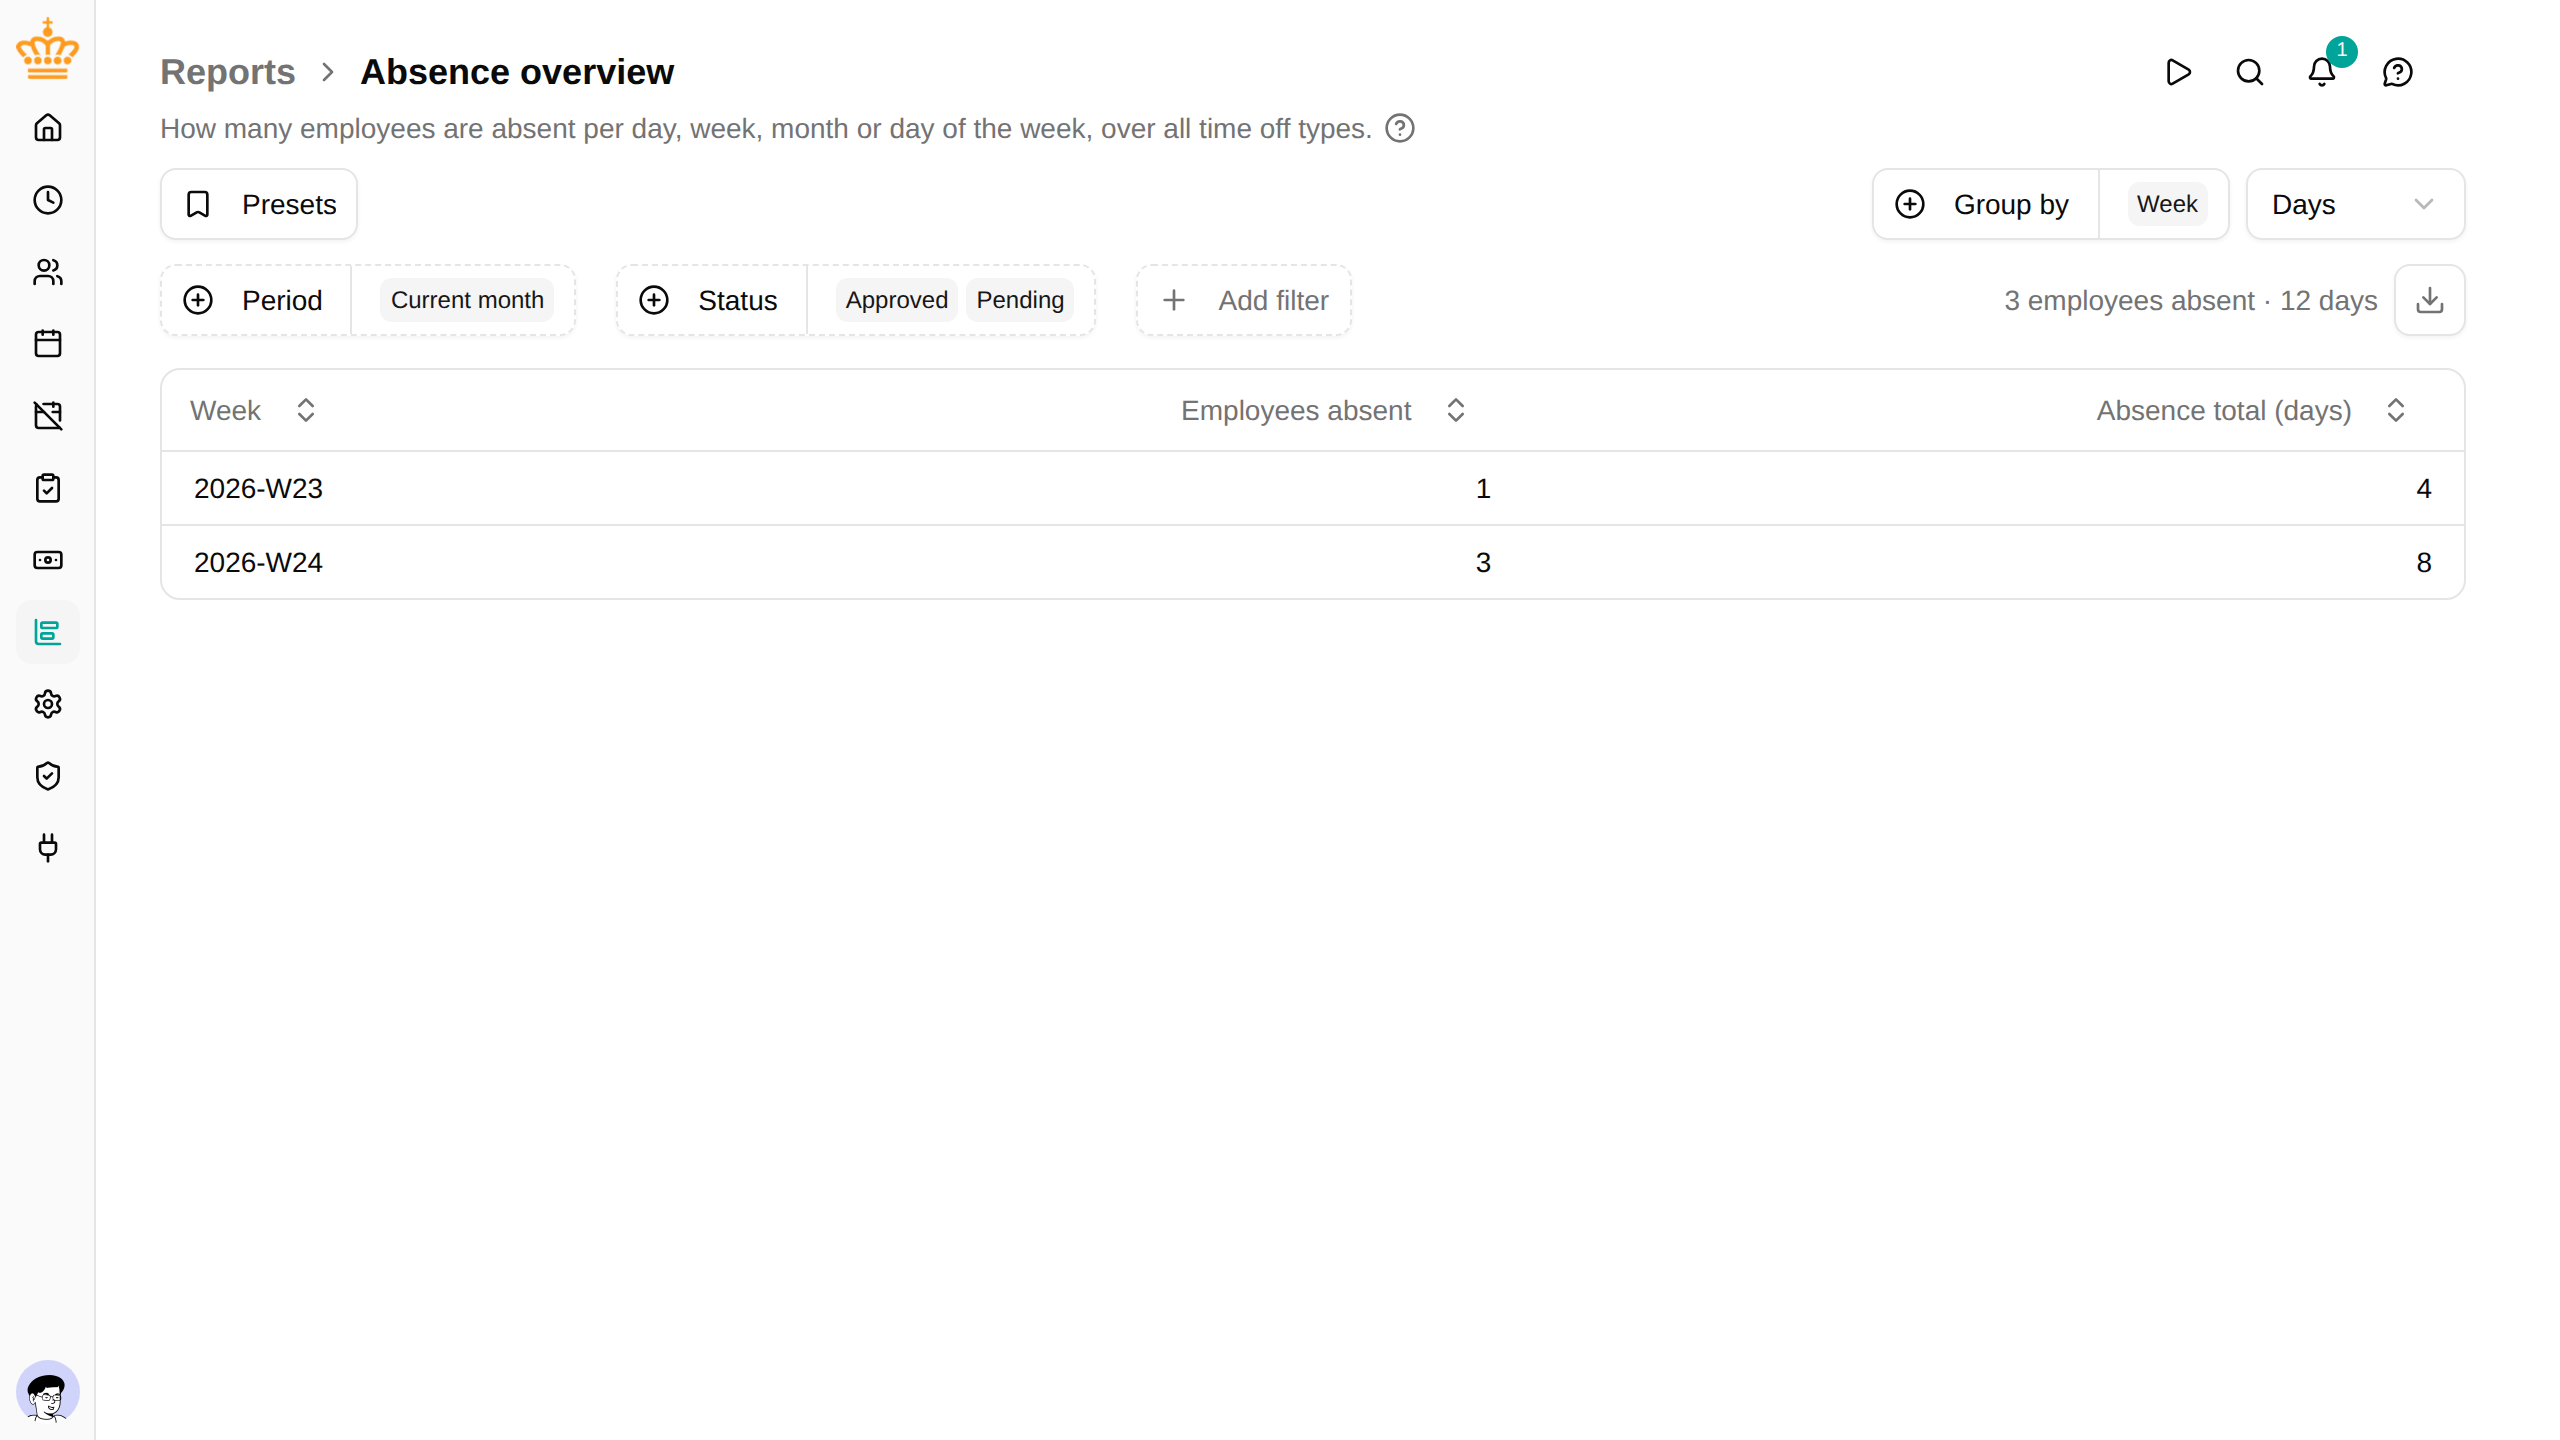Open the integrations plug icon

pyautogui.click(x=47, y=848)
